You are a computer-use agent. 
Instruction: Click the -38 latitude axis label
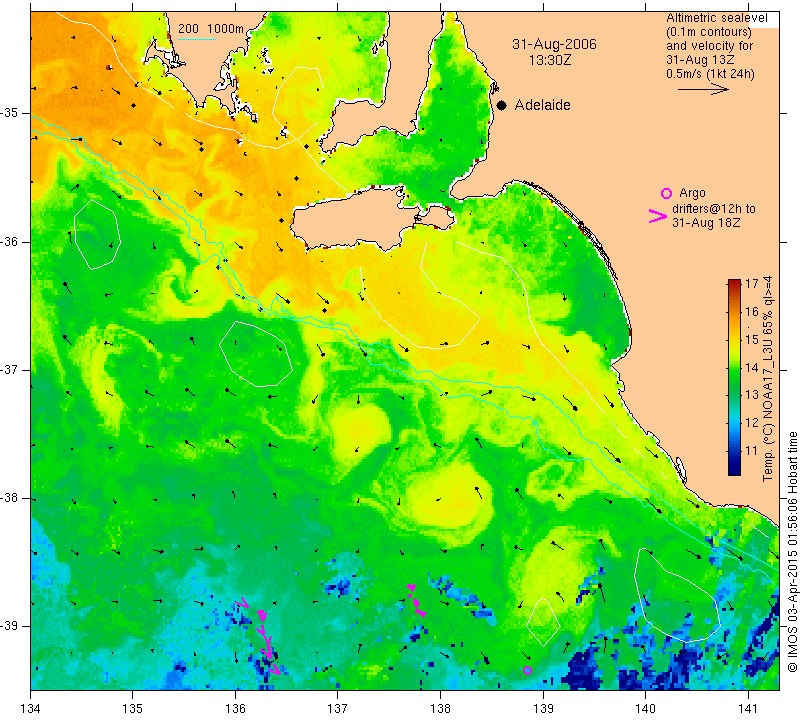click(x=11, y=498)
